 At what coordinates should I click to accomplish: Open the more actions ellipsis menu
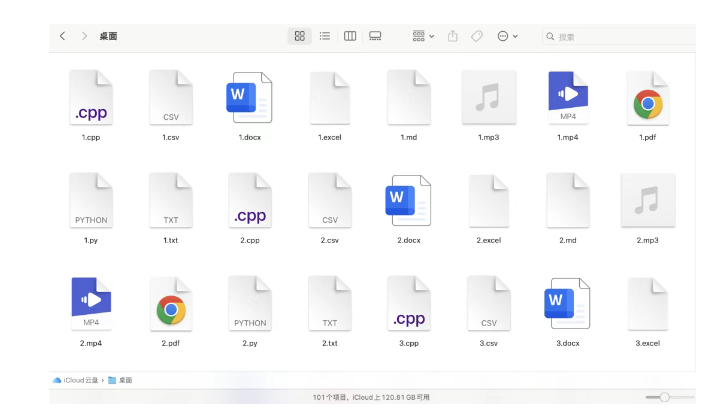pyautogui.click(x=507, y=36)
